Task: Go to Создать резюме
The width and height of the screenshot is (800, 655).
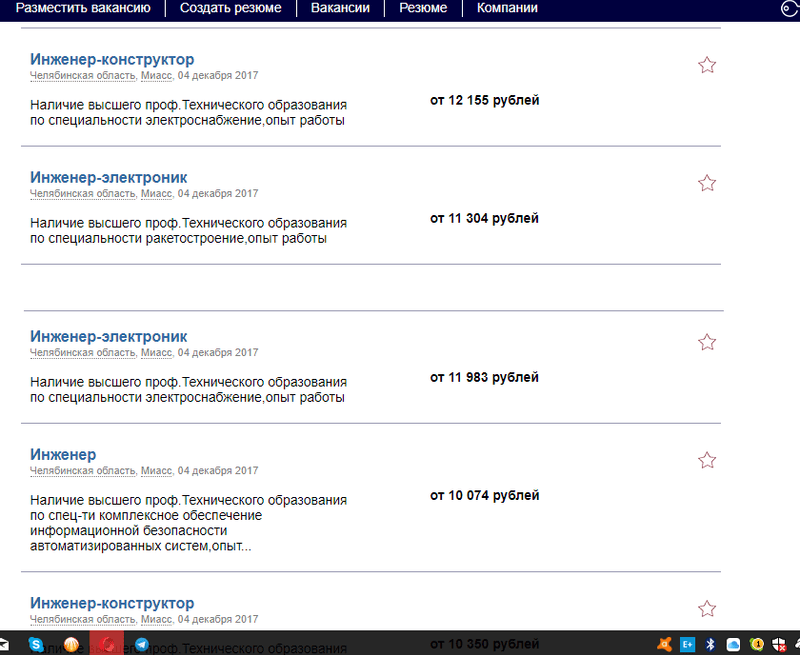Action: (231, 8)
